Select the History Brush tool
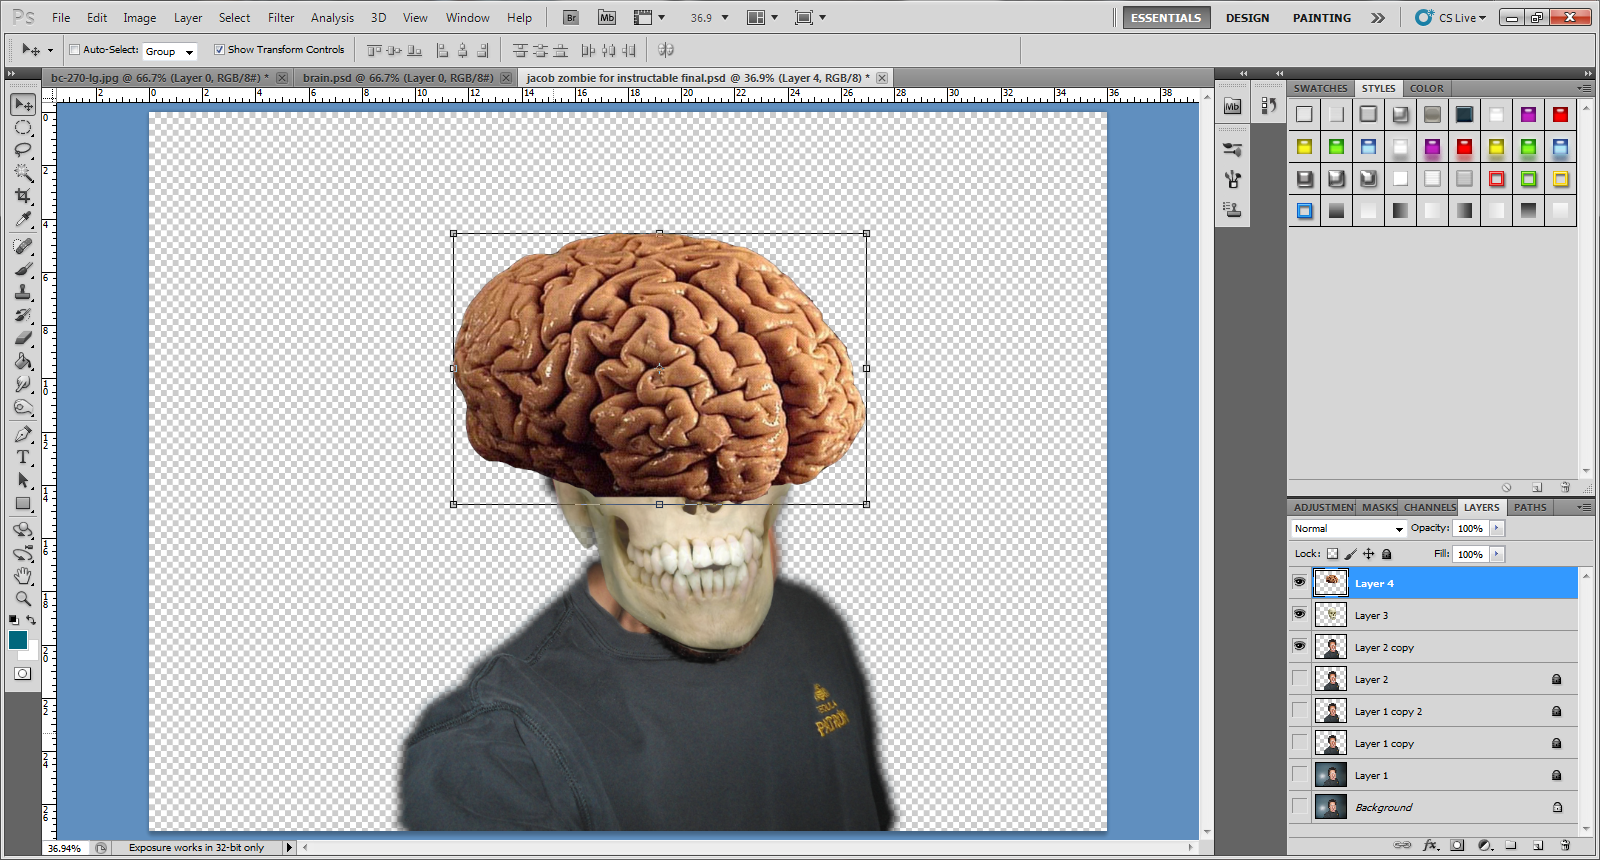This screenshot has height=860, width=1600. 24,315
